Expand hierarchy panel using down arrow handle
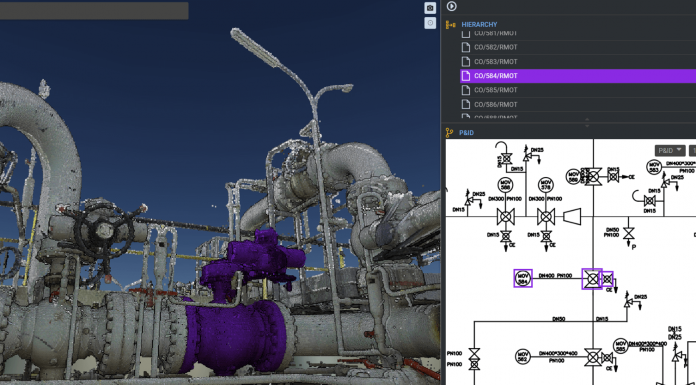Image resolution: width=696 pixels, height=385 pixels. tap(587, 125)
